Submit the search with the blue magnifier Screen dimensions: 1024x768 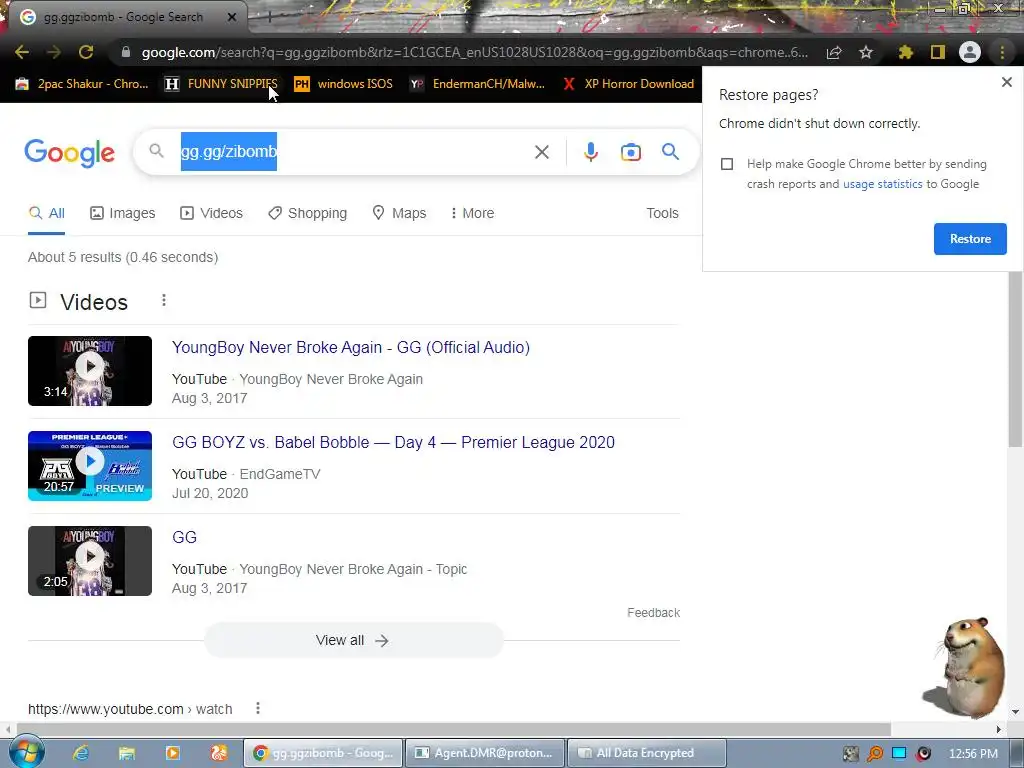click(670, 152)
